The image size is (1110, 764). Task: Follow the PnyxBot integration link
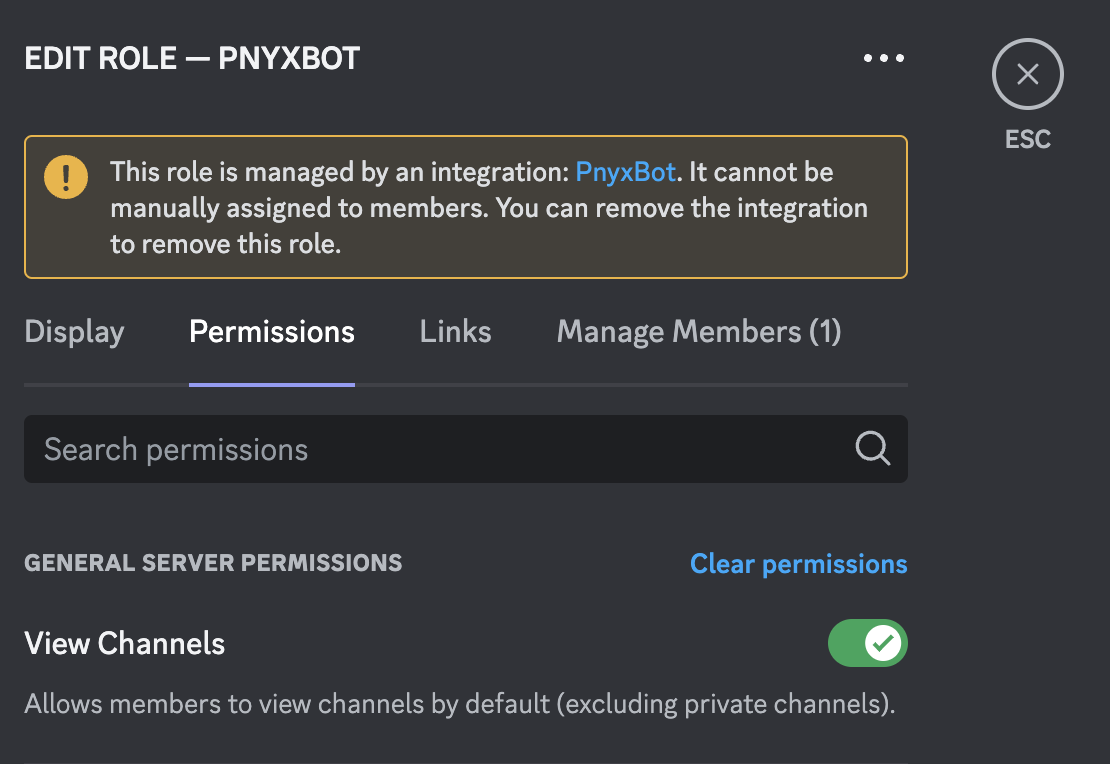(626, 172)
